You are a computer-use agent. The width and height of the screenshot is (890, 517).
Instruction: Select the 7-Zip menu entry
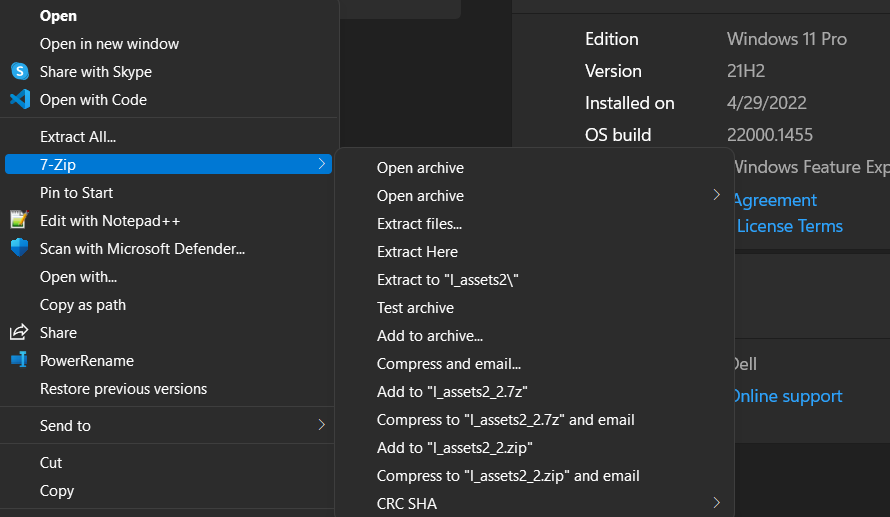[169, 165]
